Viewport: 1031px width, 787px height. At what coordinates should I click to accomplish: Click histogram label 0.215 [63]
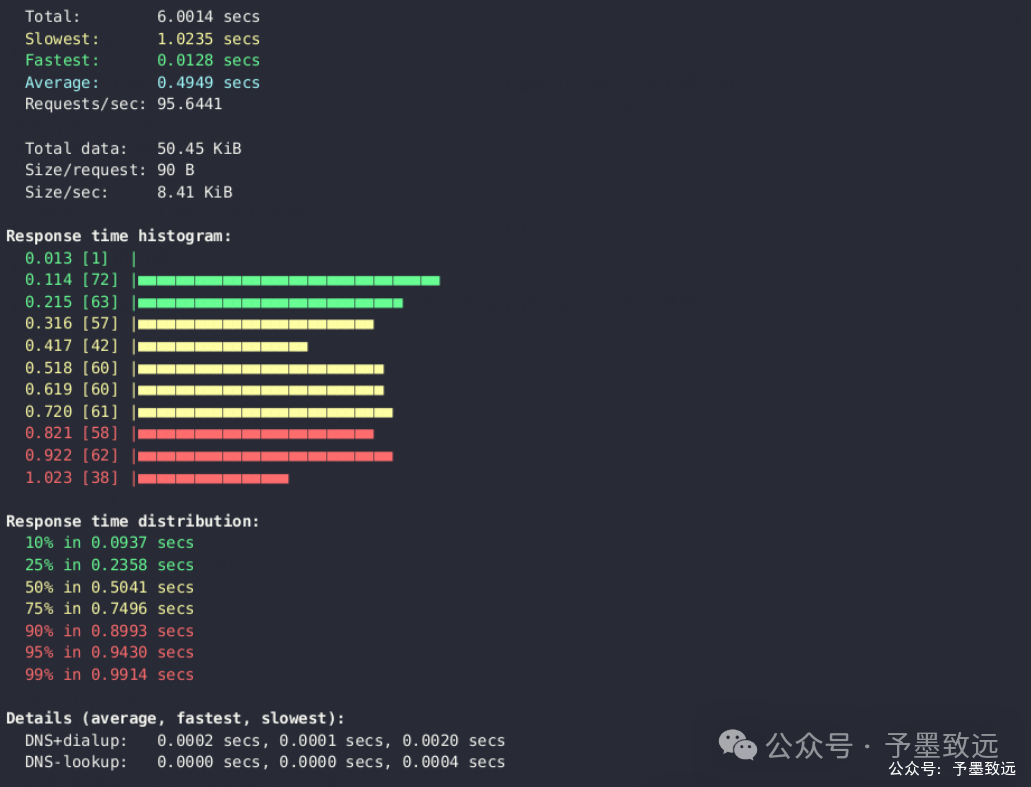coord(72,302)
